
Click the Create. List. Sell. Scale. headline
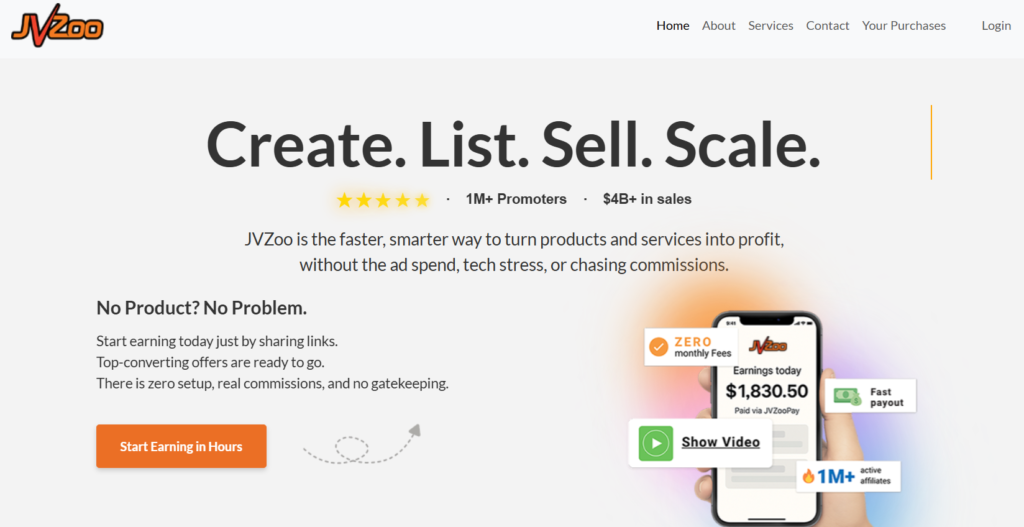coord(513,144)
